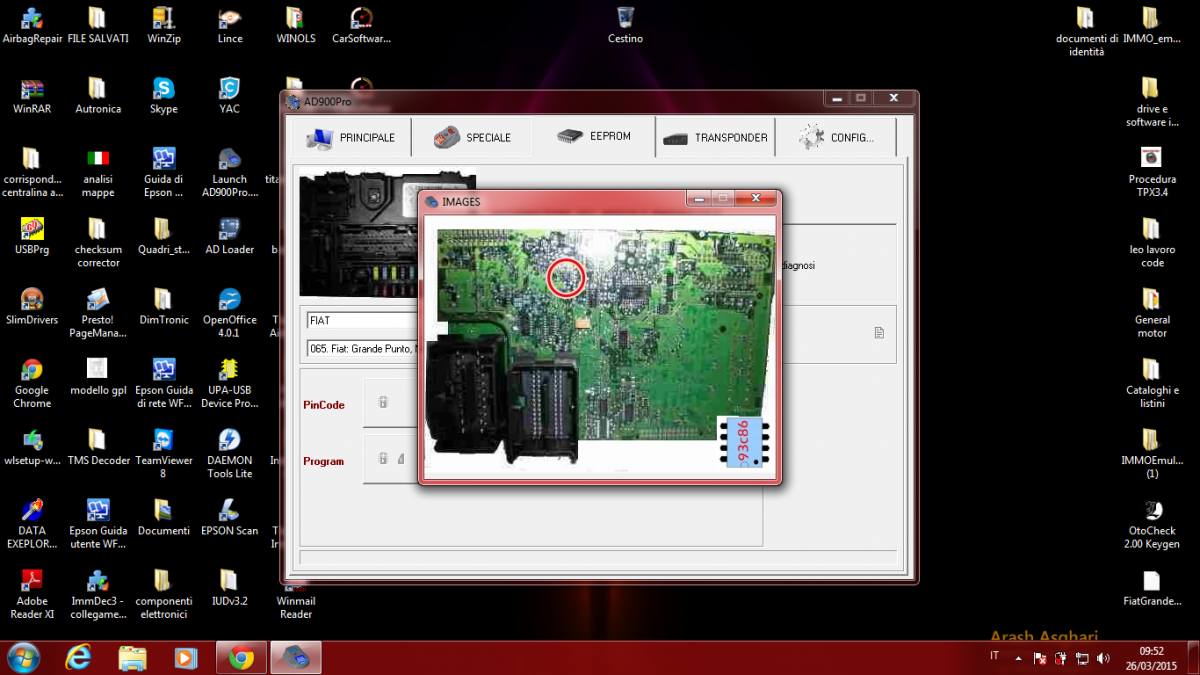The width and height of the screenshot is (1200, 675).
Task: Go to the TRANSPONDER tab
Action: tap(716, 137)
